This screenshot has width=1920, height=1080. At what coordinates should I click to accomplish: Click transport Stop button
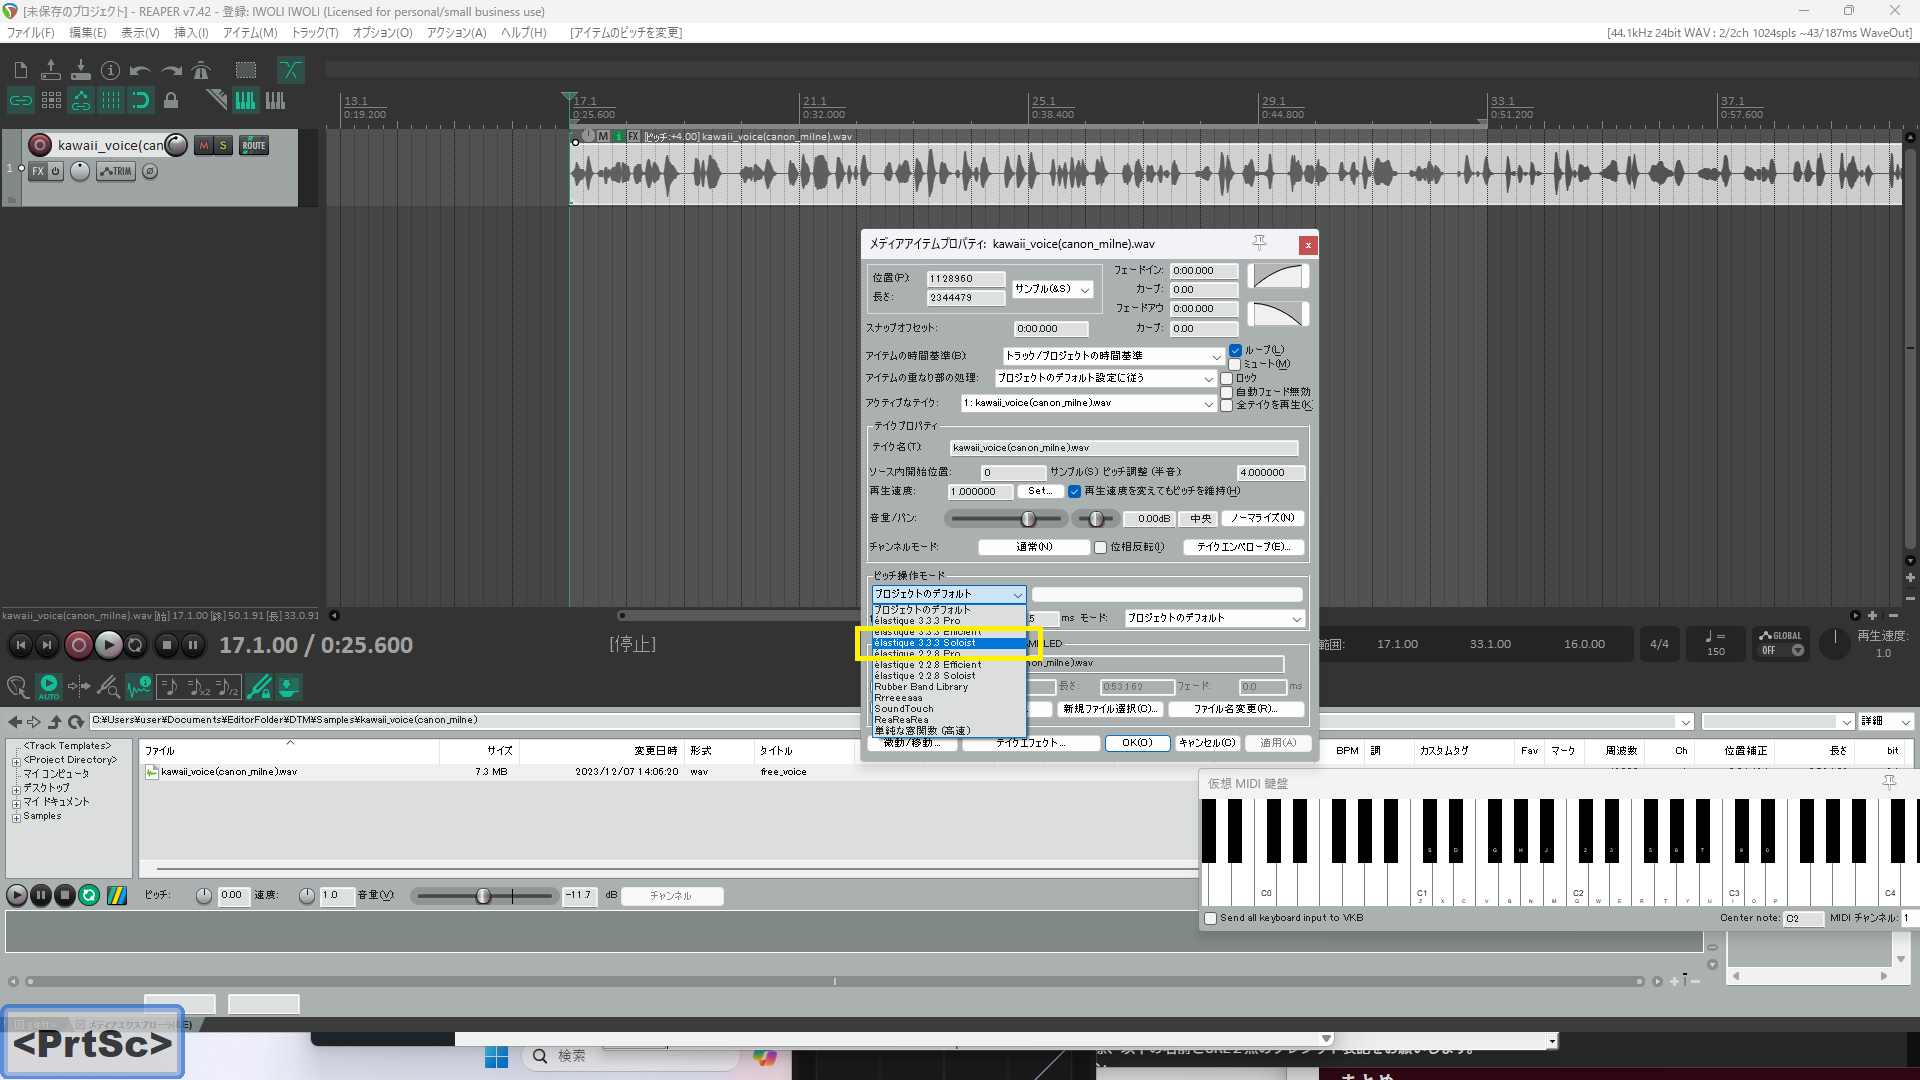[167, 645]
